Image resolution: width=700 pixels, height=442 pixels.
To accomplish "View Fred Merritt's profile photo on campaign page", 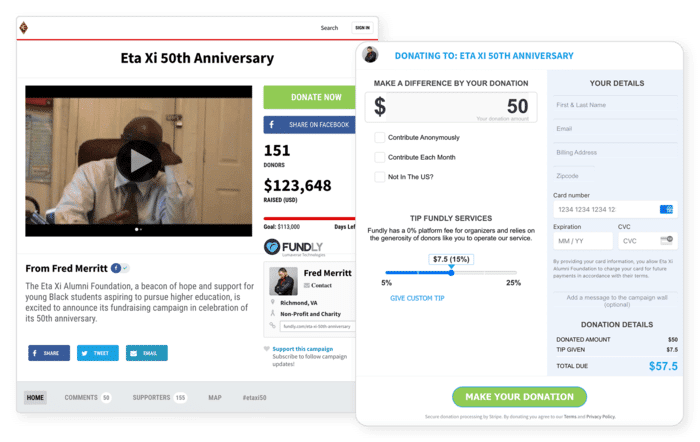I will tap(283, 281).
